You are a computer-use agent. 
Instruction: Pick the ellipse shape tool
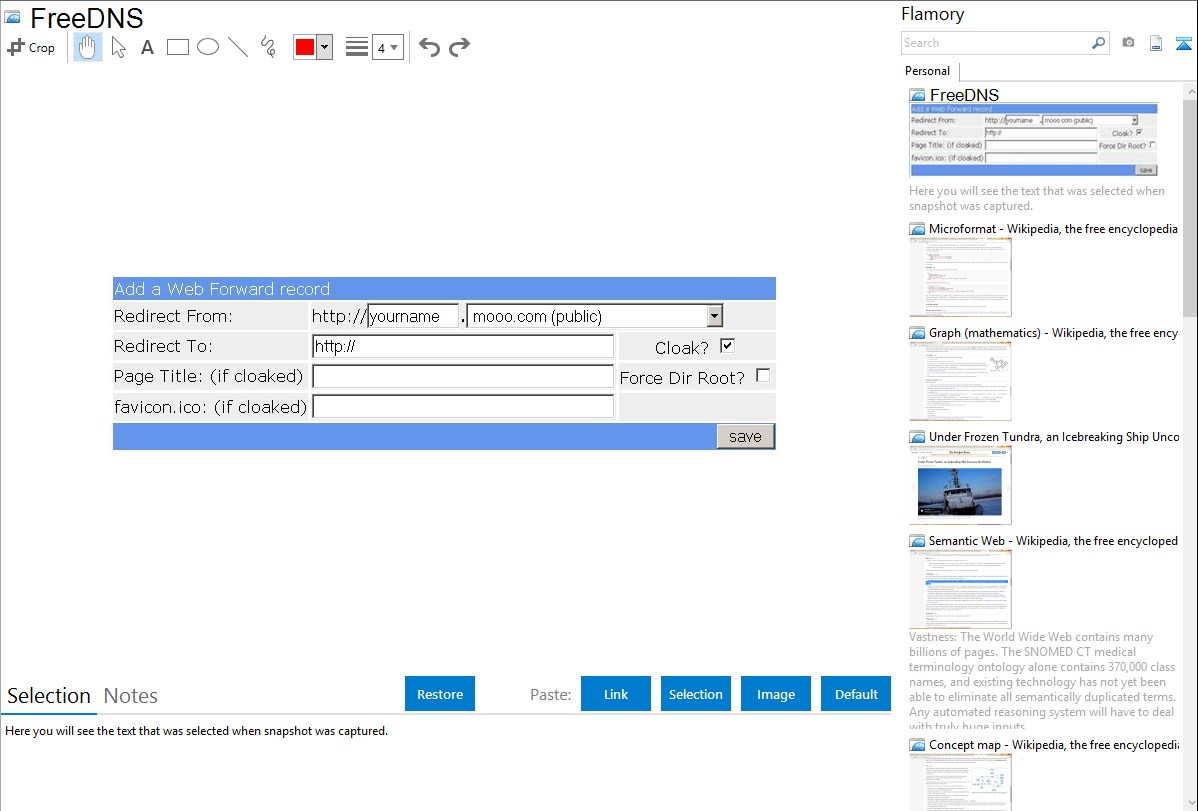tap(208, 47)
